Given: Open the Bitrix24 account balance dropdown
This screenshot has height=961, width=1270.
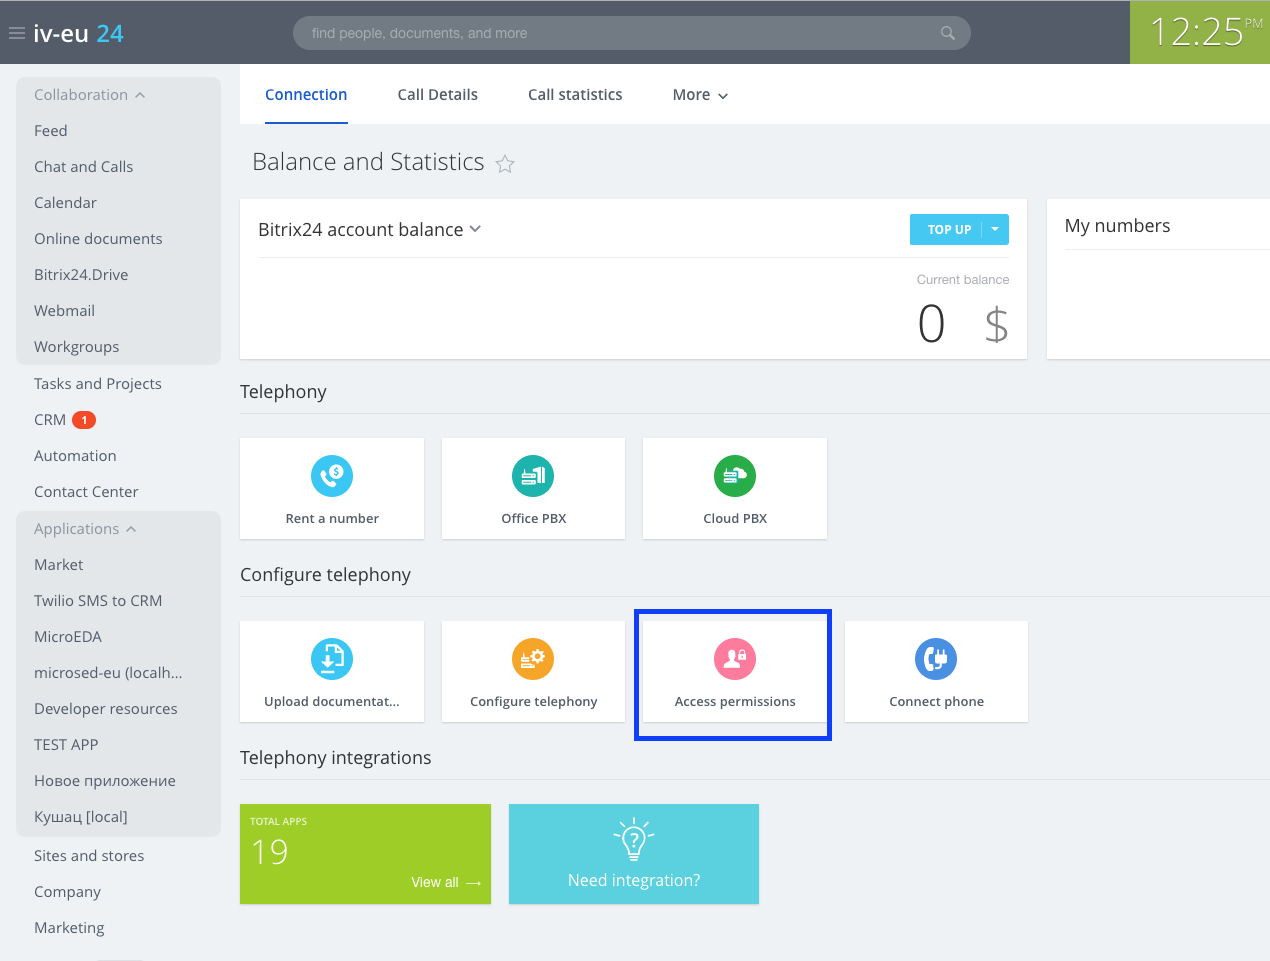Looking at the screenshot, I should pos(370,229).
